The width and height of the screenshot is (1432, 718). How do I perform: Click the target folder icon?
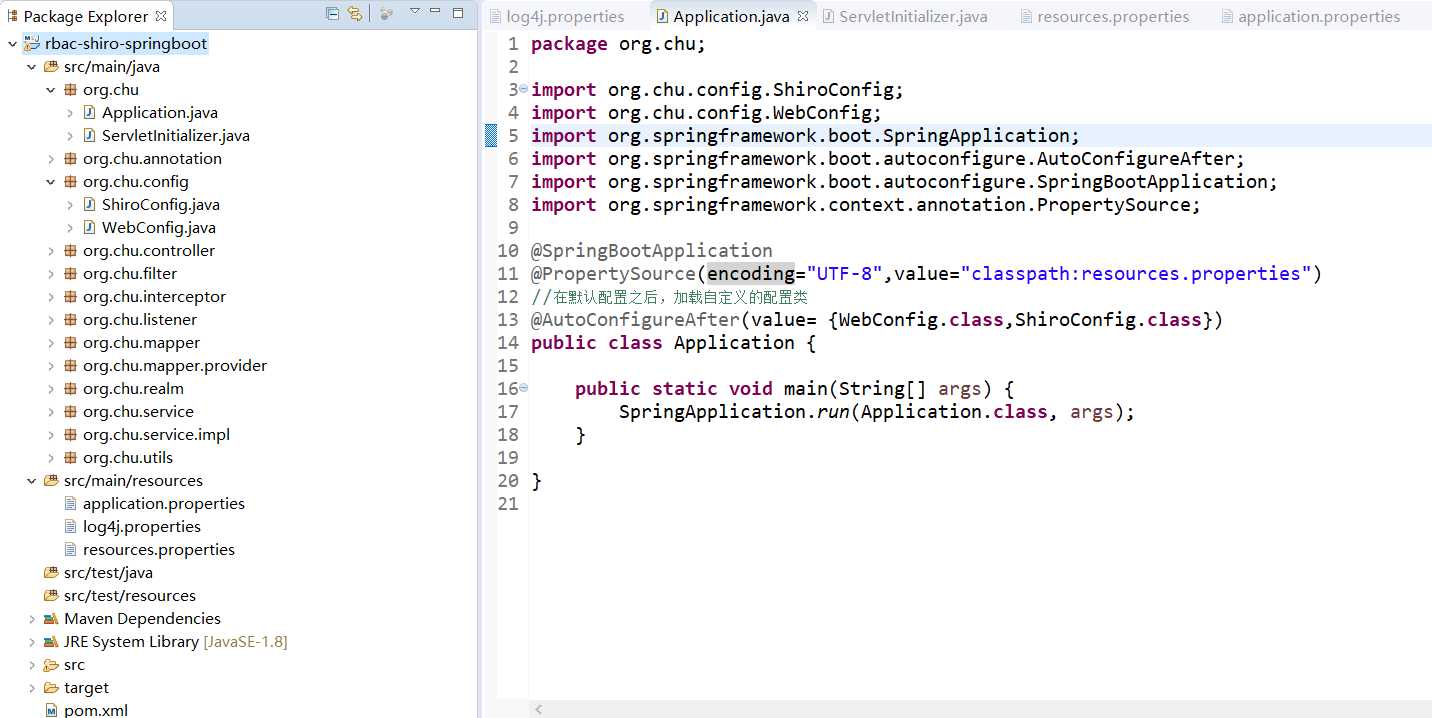coord(51,688)
